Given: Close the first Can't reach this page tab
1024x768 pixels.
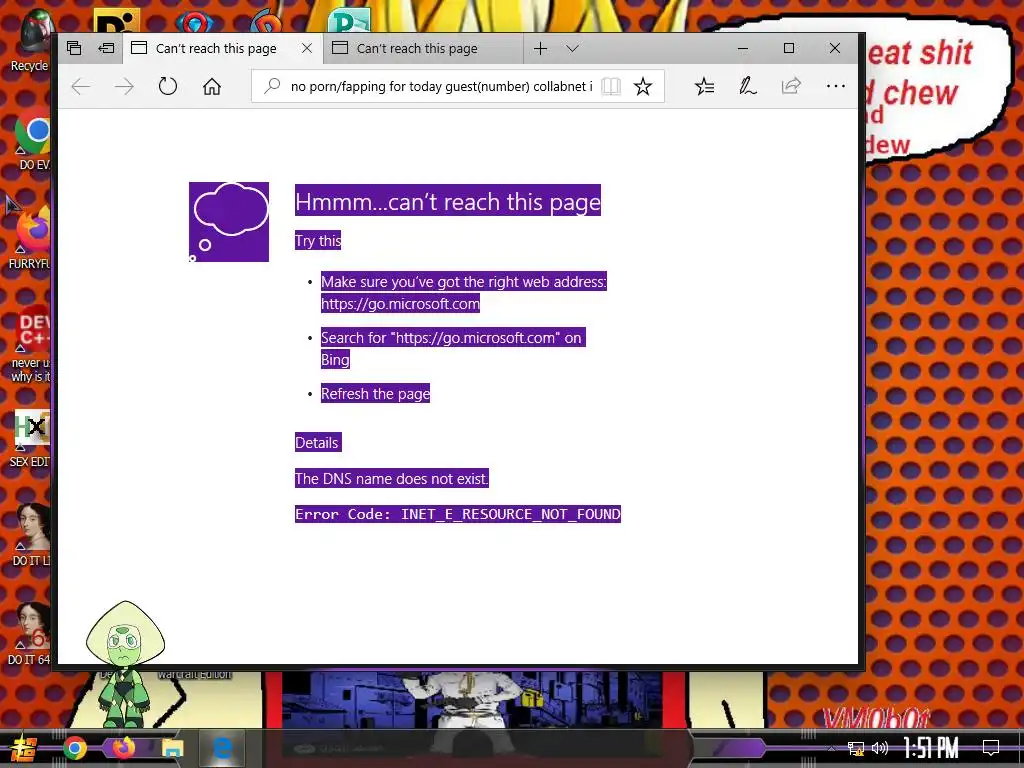Looking at the screenshot, I should point(307,48).
